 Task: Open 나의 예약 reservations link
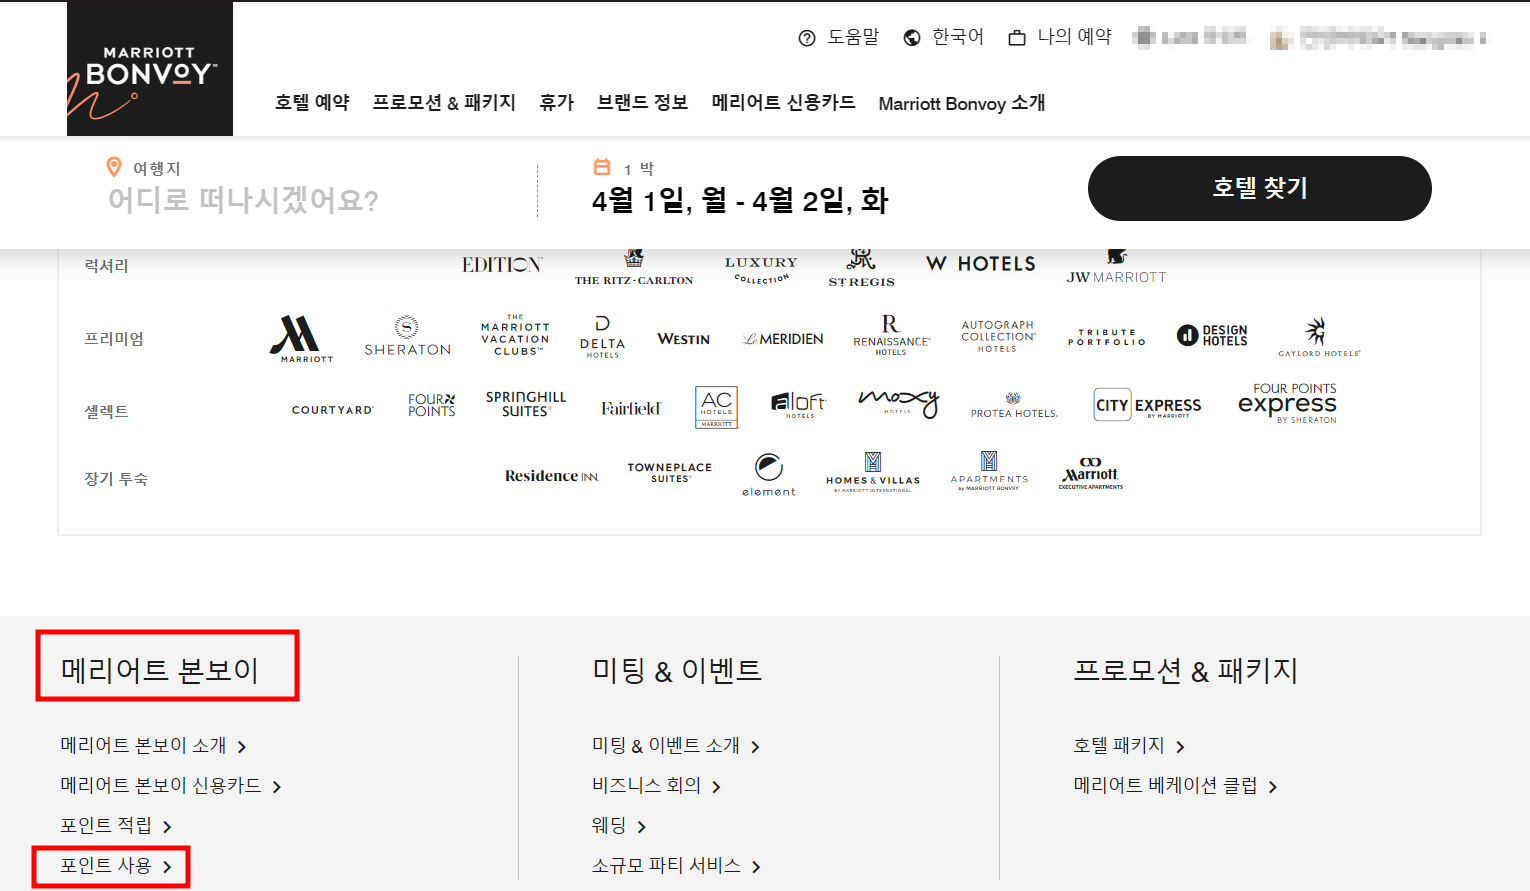pyautogui.click(x=1060, y=37)
